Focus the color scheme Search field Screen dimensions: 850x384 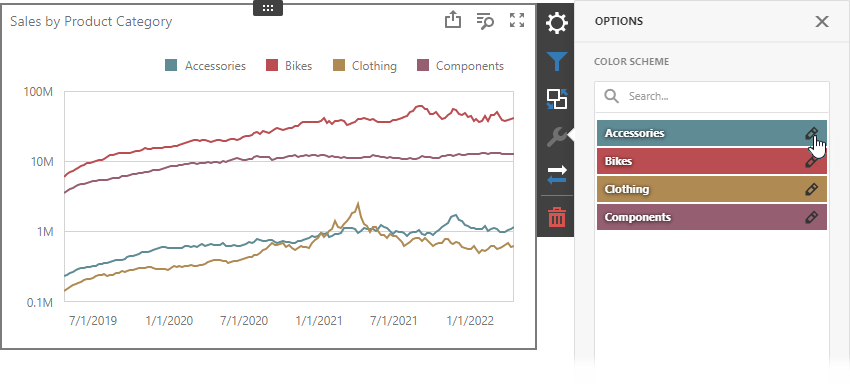[712, 97]
